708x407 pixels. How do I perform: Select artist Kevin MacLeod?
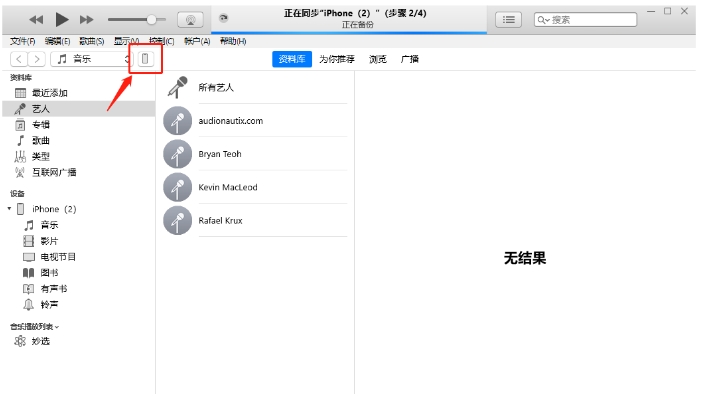(227, 187)
